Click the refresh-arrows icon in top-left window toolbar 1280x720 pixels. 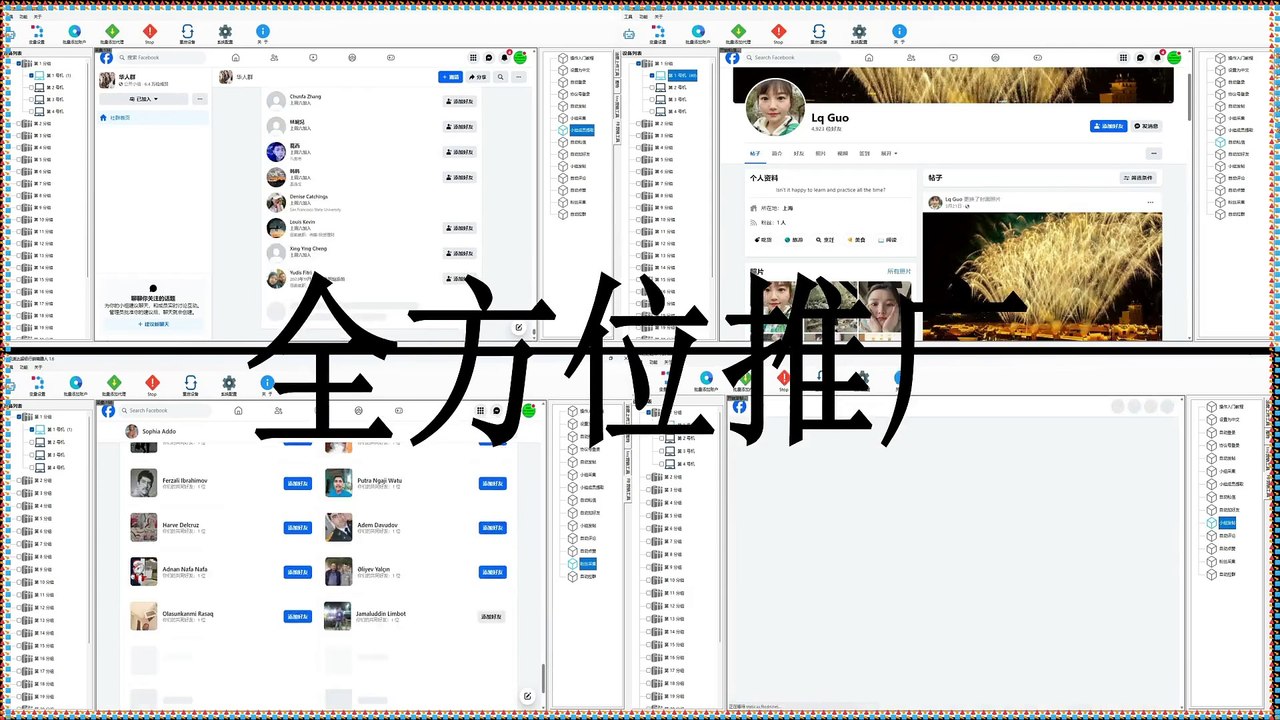[187, 31]
